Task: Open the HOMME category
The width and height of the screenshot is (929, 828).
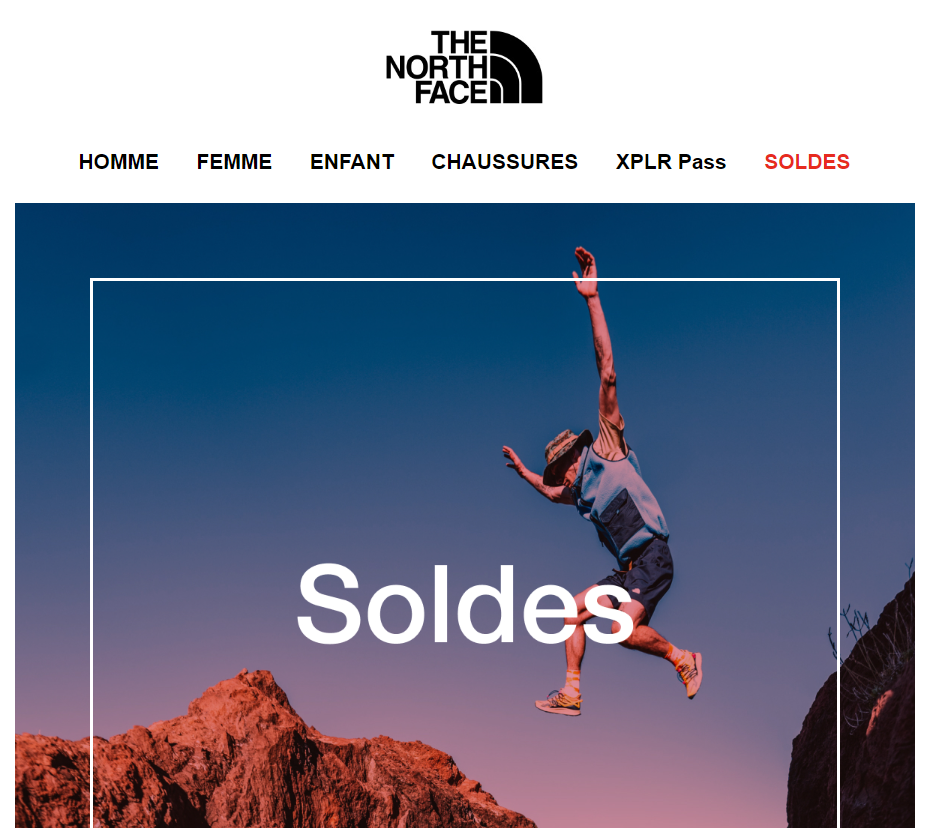Action: coord(118,162)
